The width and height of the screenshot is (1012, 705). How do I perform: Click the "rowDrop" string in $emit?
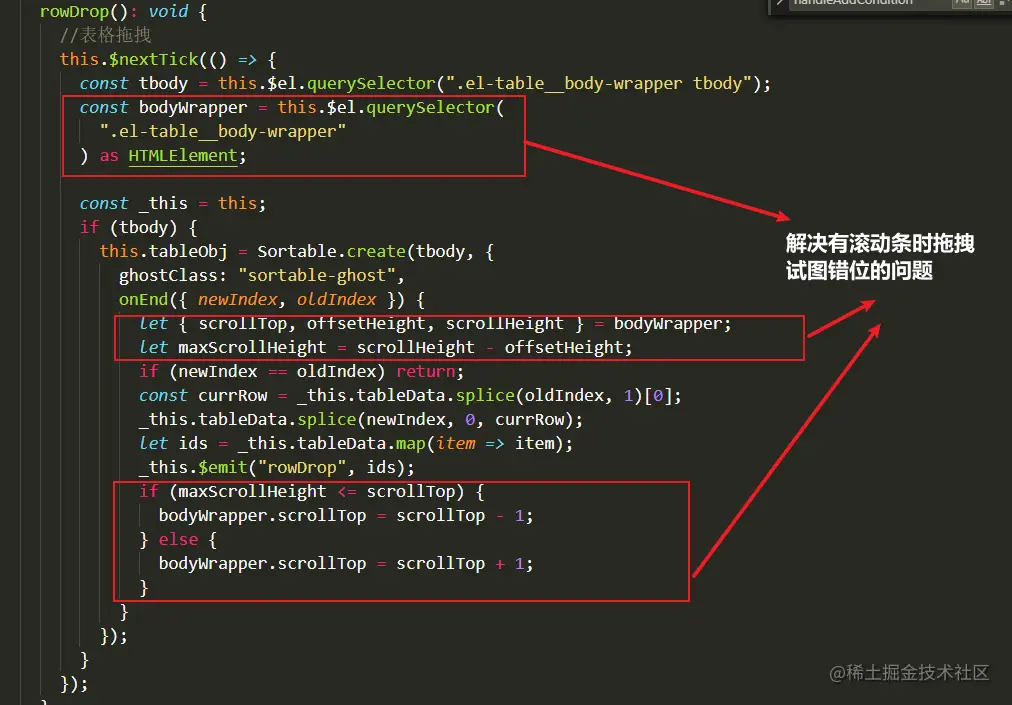[302, 467]
